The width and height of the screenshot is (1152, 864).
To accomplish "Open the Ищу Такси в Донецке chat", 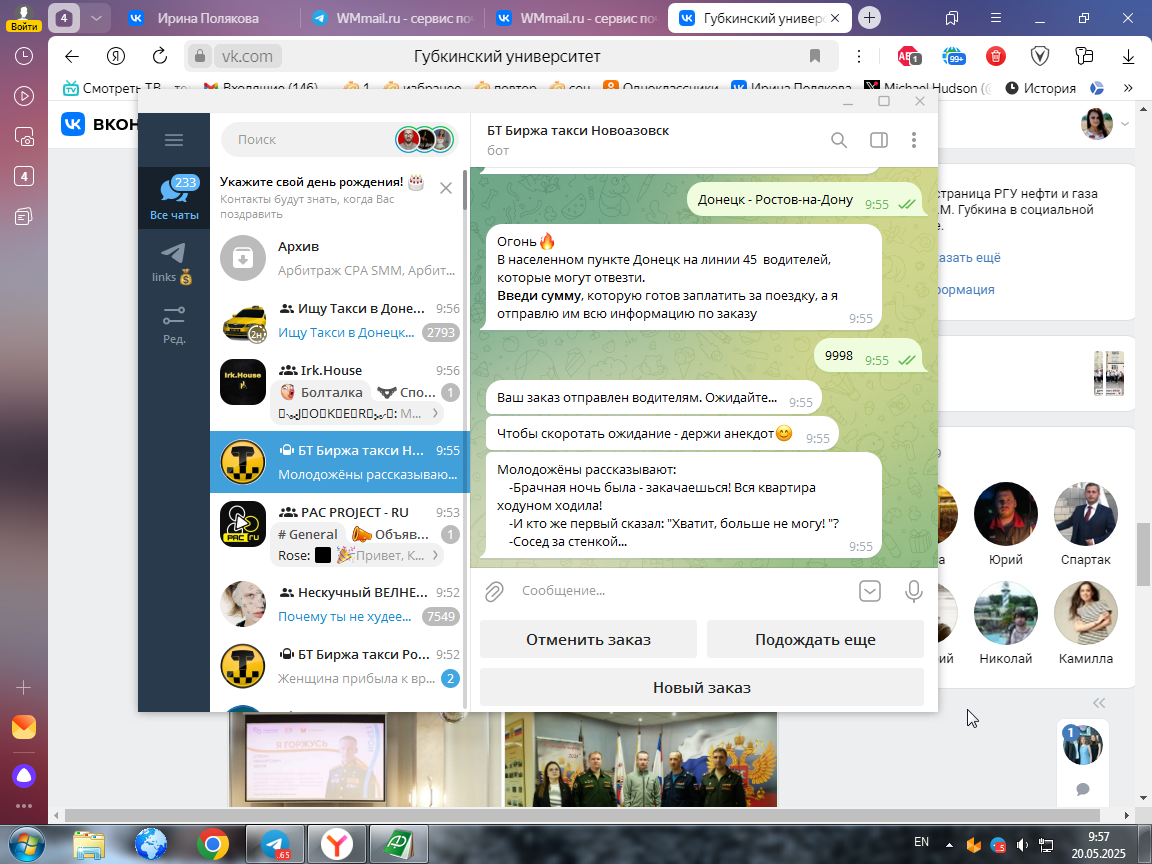I will click(339, 320).
